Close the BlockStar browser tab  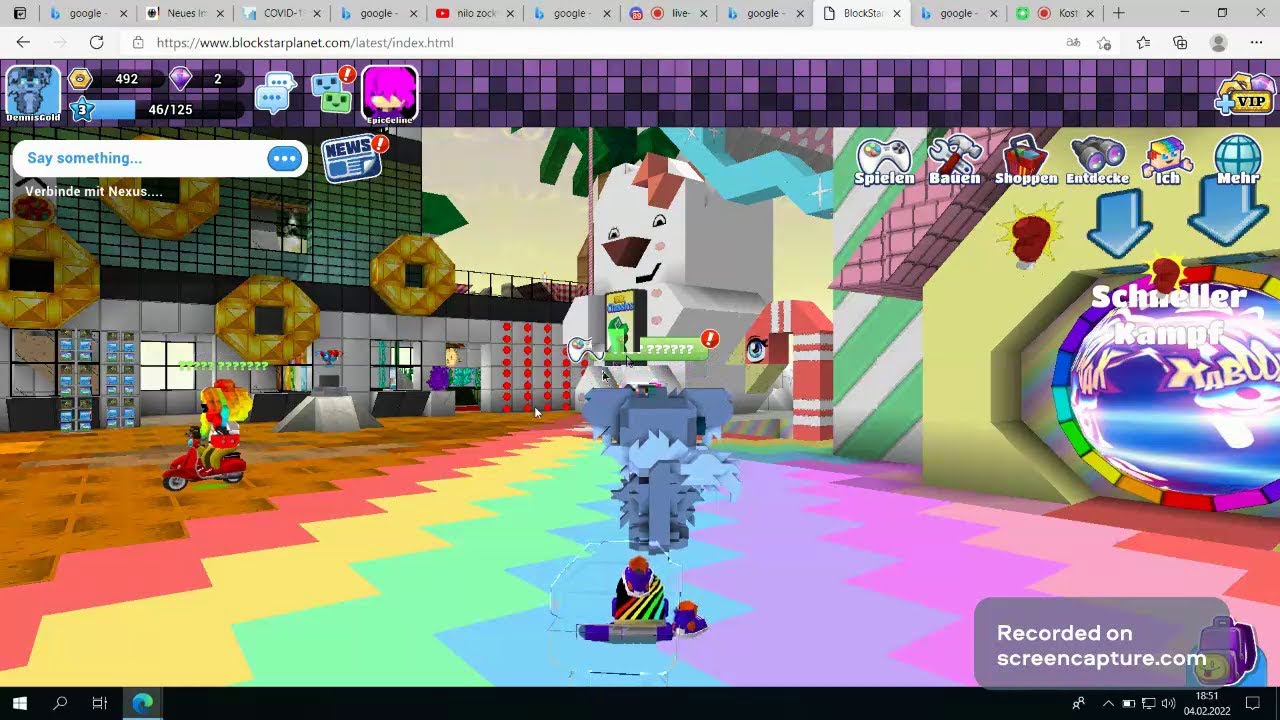[x=896, y=14]
